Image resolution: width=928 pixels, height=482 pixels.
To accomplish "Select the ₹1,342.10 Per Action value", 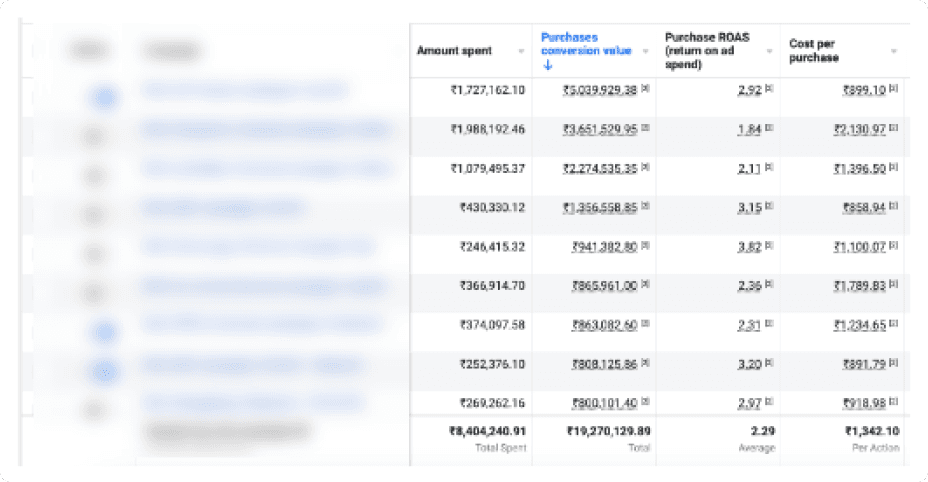I will click(x=872, y=431).
